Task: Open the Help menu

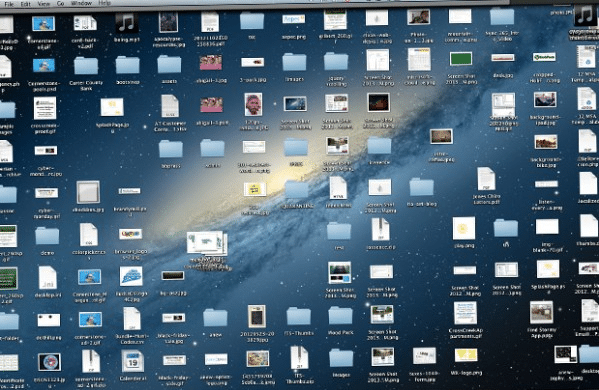Action: [x=104, y=3]
